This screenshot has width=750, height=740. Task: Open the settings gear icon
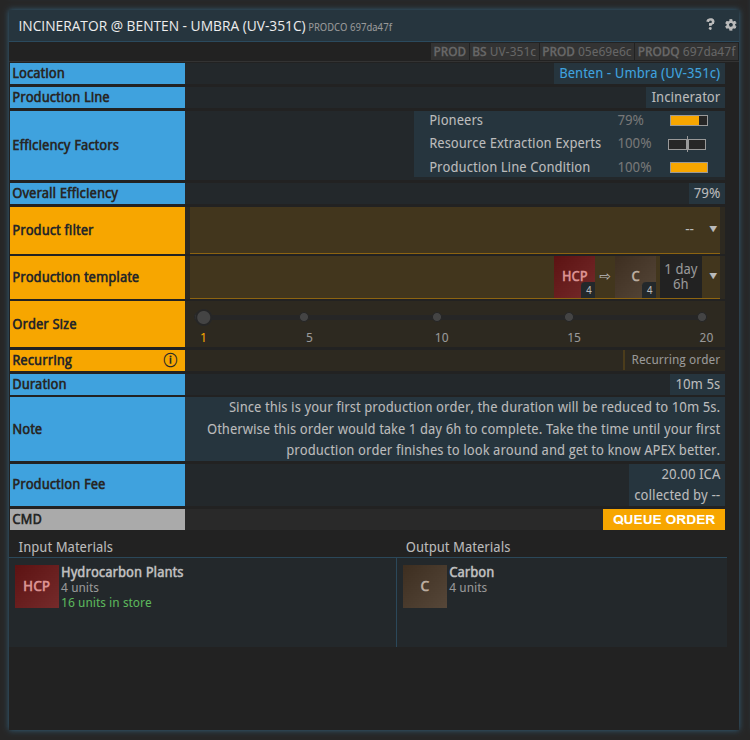730,25
